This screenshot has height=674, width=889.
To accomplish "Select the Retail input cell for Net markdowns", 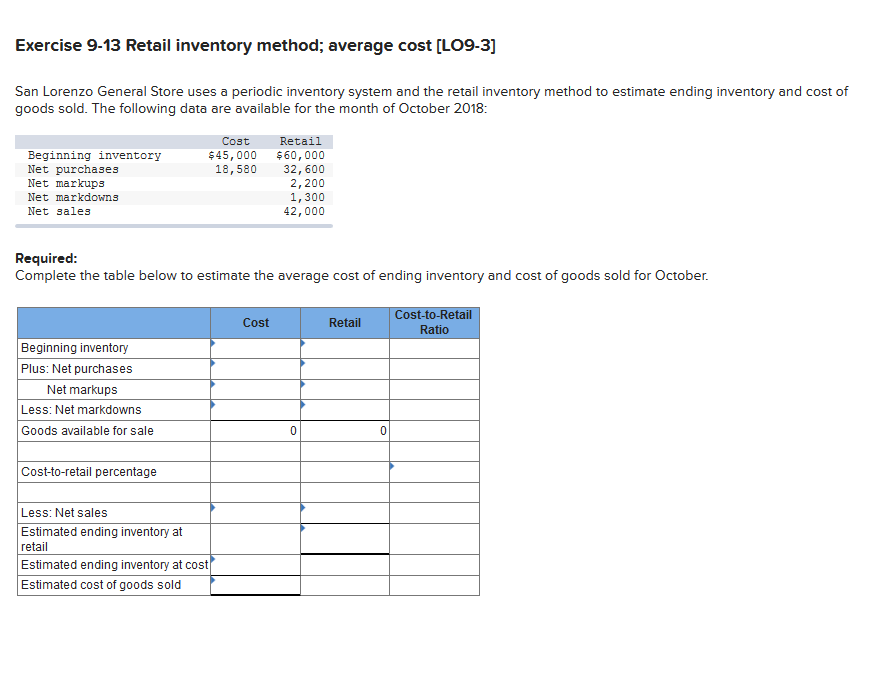I will (x=344, y=410).
